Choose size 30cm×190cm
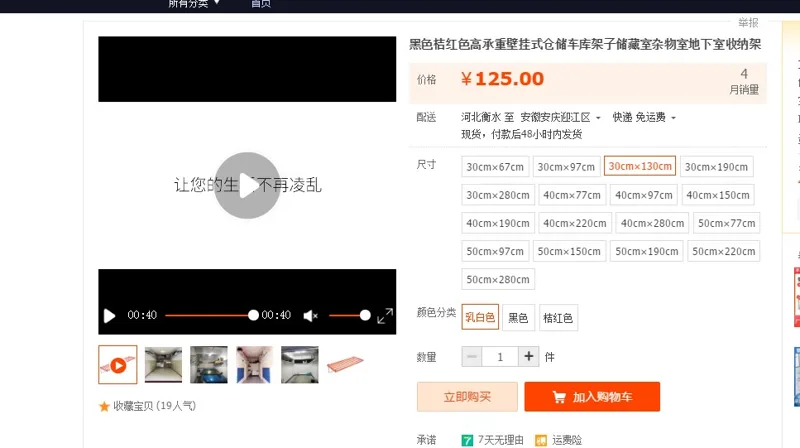The image size is (800, 448). point(716,167)
